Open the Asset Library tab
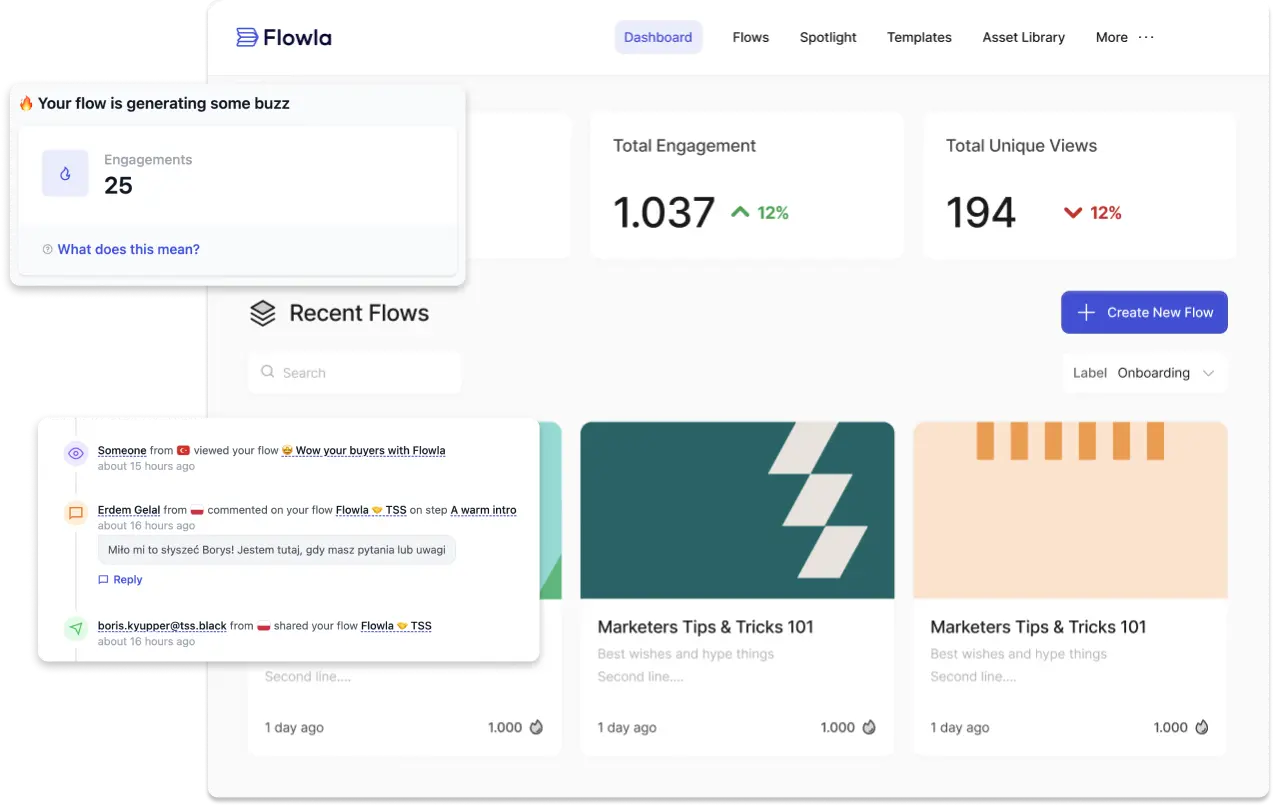Screen dimensions: 1273x806 pyautogui.click(x=1023, y=37)
